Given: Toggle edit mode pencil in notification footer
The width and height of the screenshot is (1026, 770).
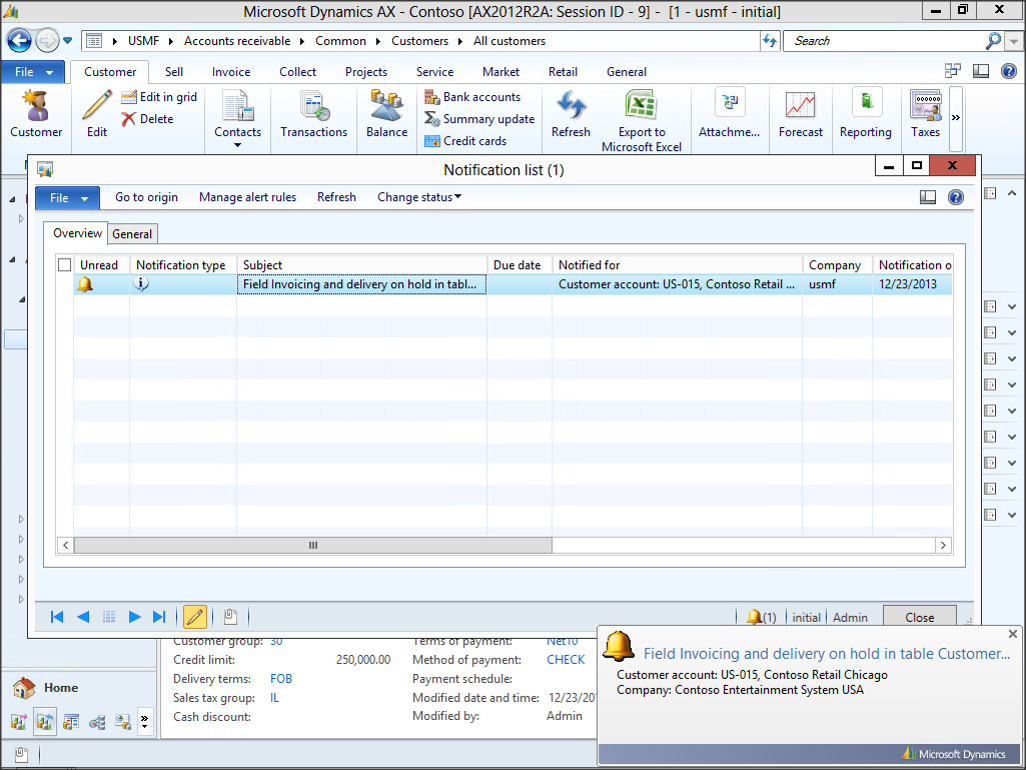Looking at the screenshot, I should pos(195,617).
